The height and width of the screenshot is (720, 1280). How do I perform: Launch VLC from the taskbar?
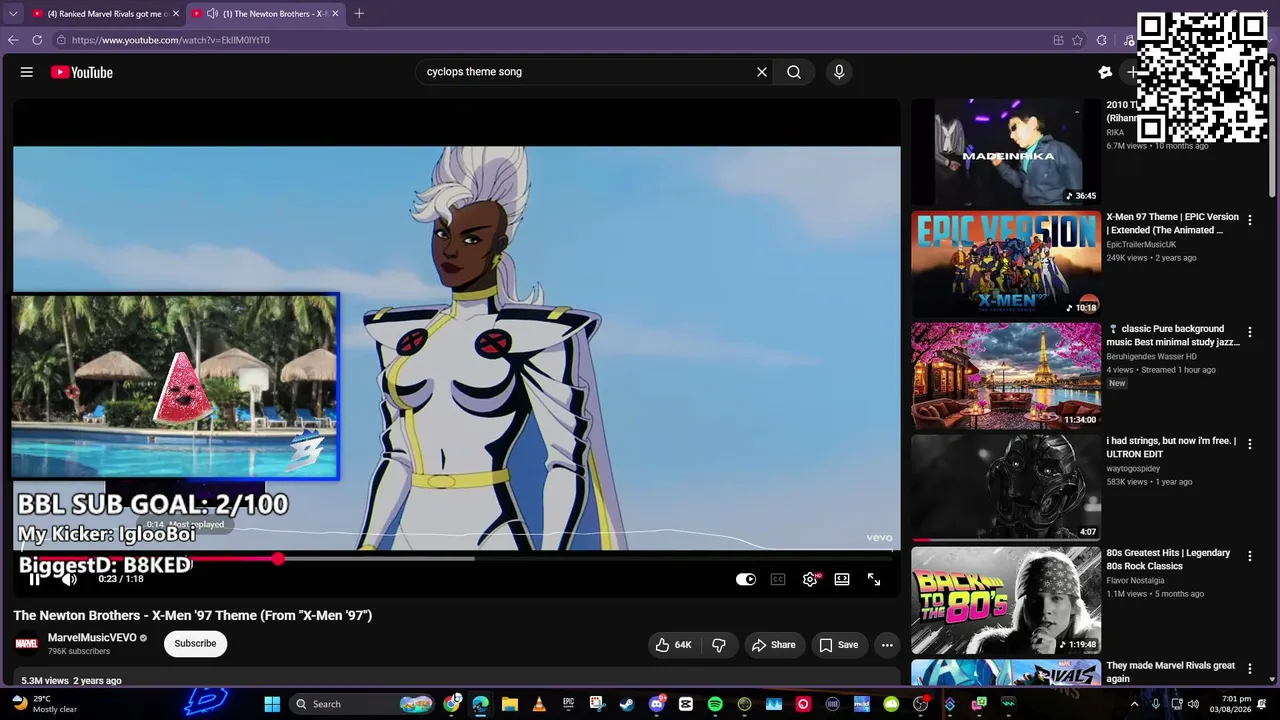point(539,704)
